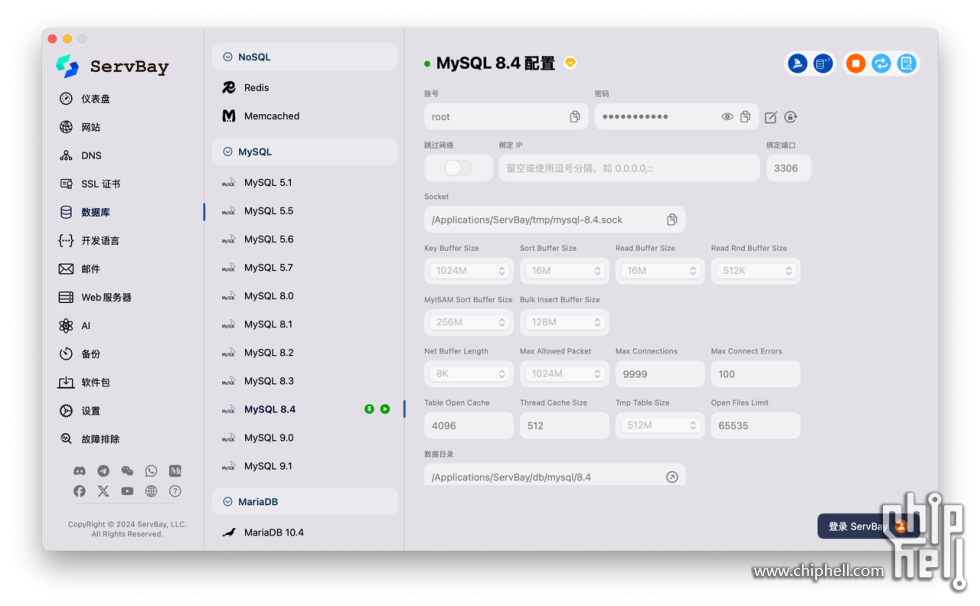Open the Telegram icon in sidebar footer
This screenshot has height=606, width=980.
coord(103,471)
